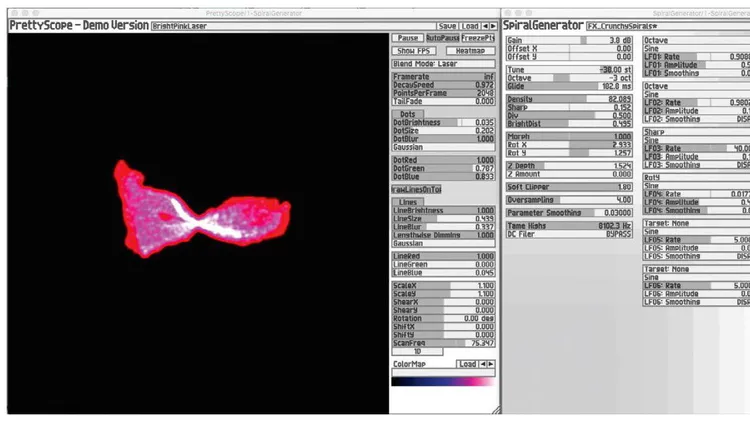The image size is (750, 421).
Task: Click the pink laser scope display
Action: click(x=198, y=223)
